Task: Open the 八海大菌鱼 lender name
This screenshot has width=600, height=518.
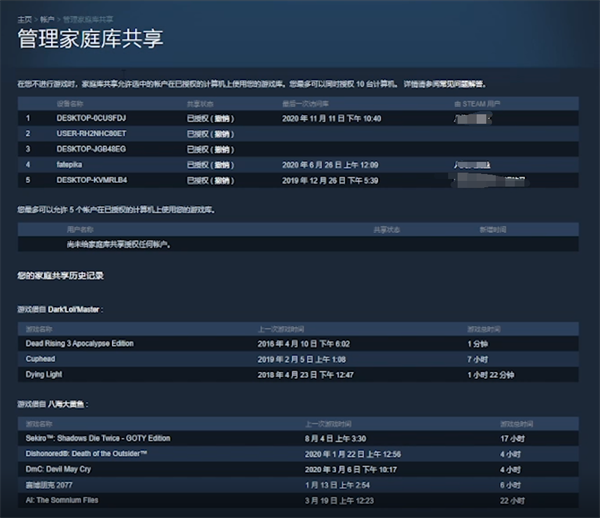Action: [66, 404]
